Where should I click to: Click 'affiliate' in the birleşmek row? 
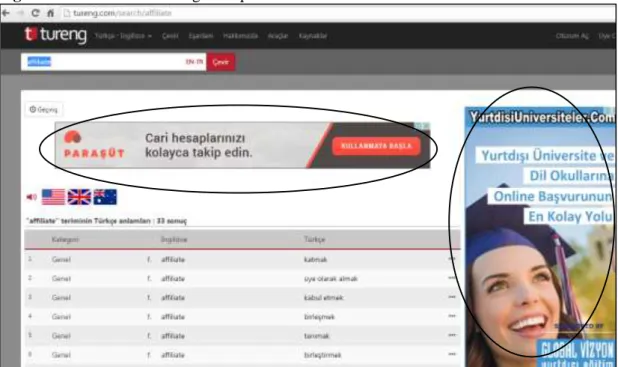click(x=173, y=317)
